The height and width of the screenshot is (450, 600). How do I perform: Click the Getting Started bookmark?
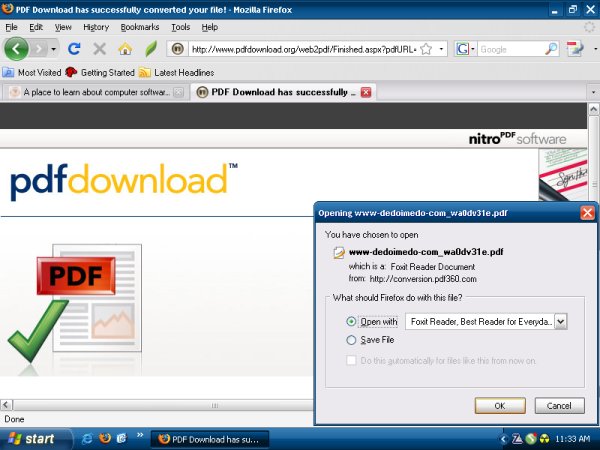[100, 72]
